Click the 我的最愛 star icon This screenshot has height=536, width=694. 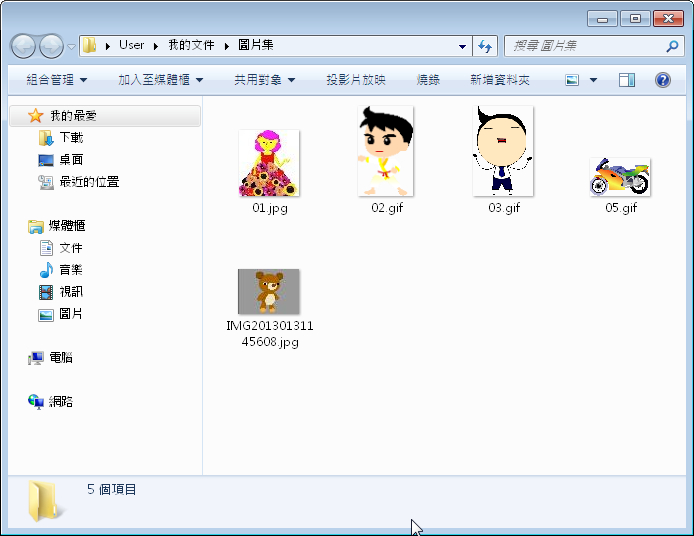35,116
